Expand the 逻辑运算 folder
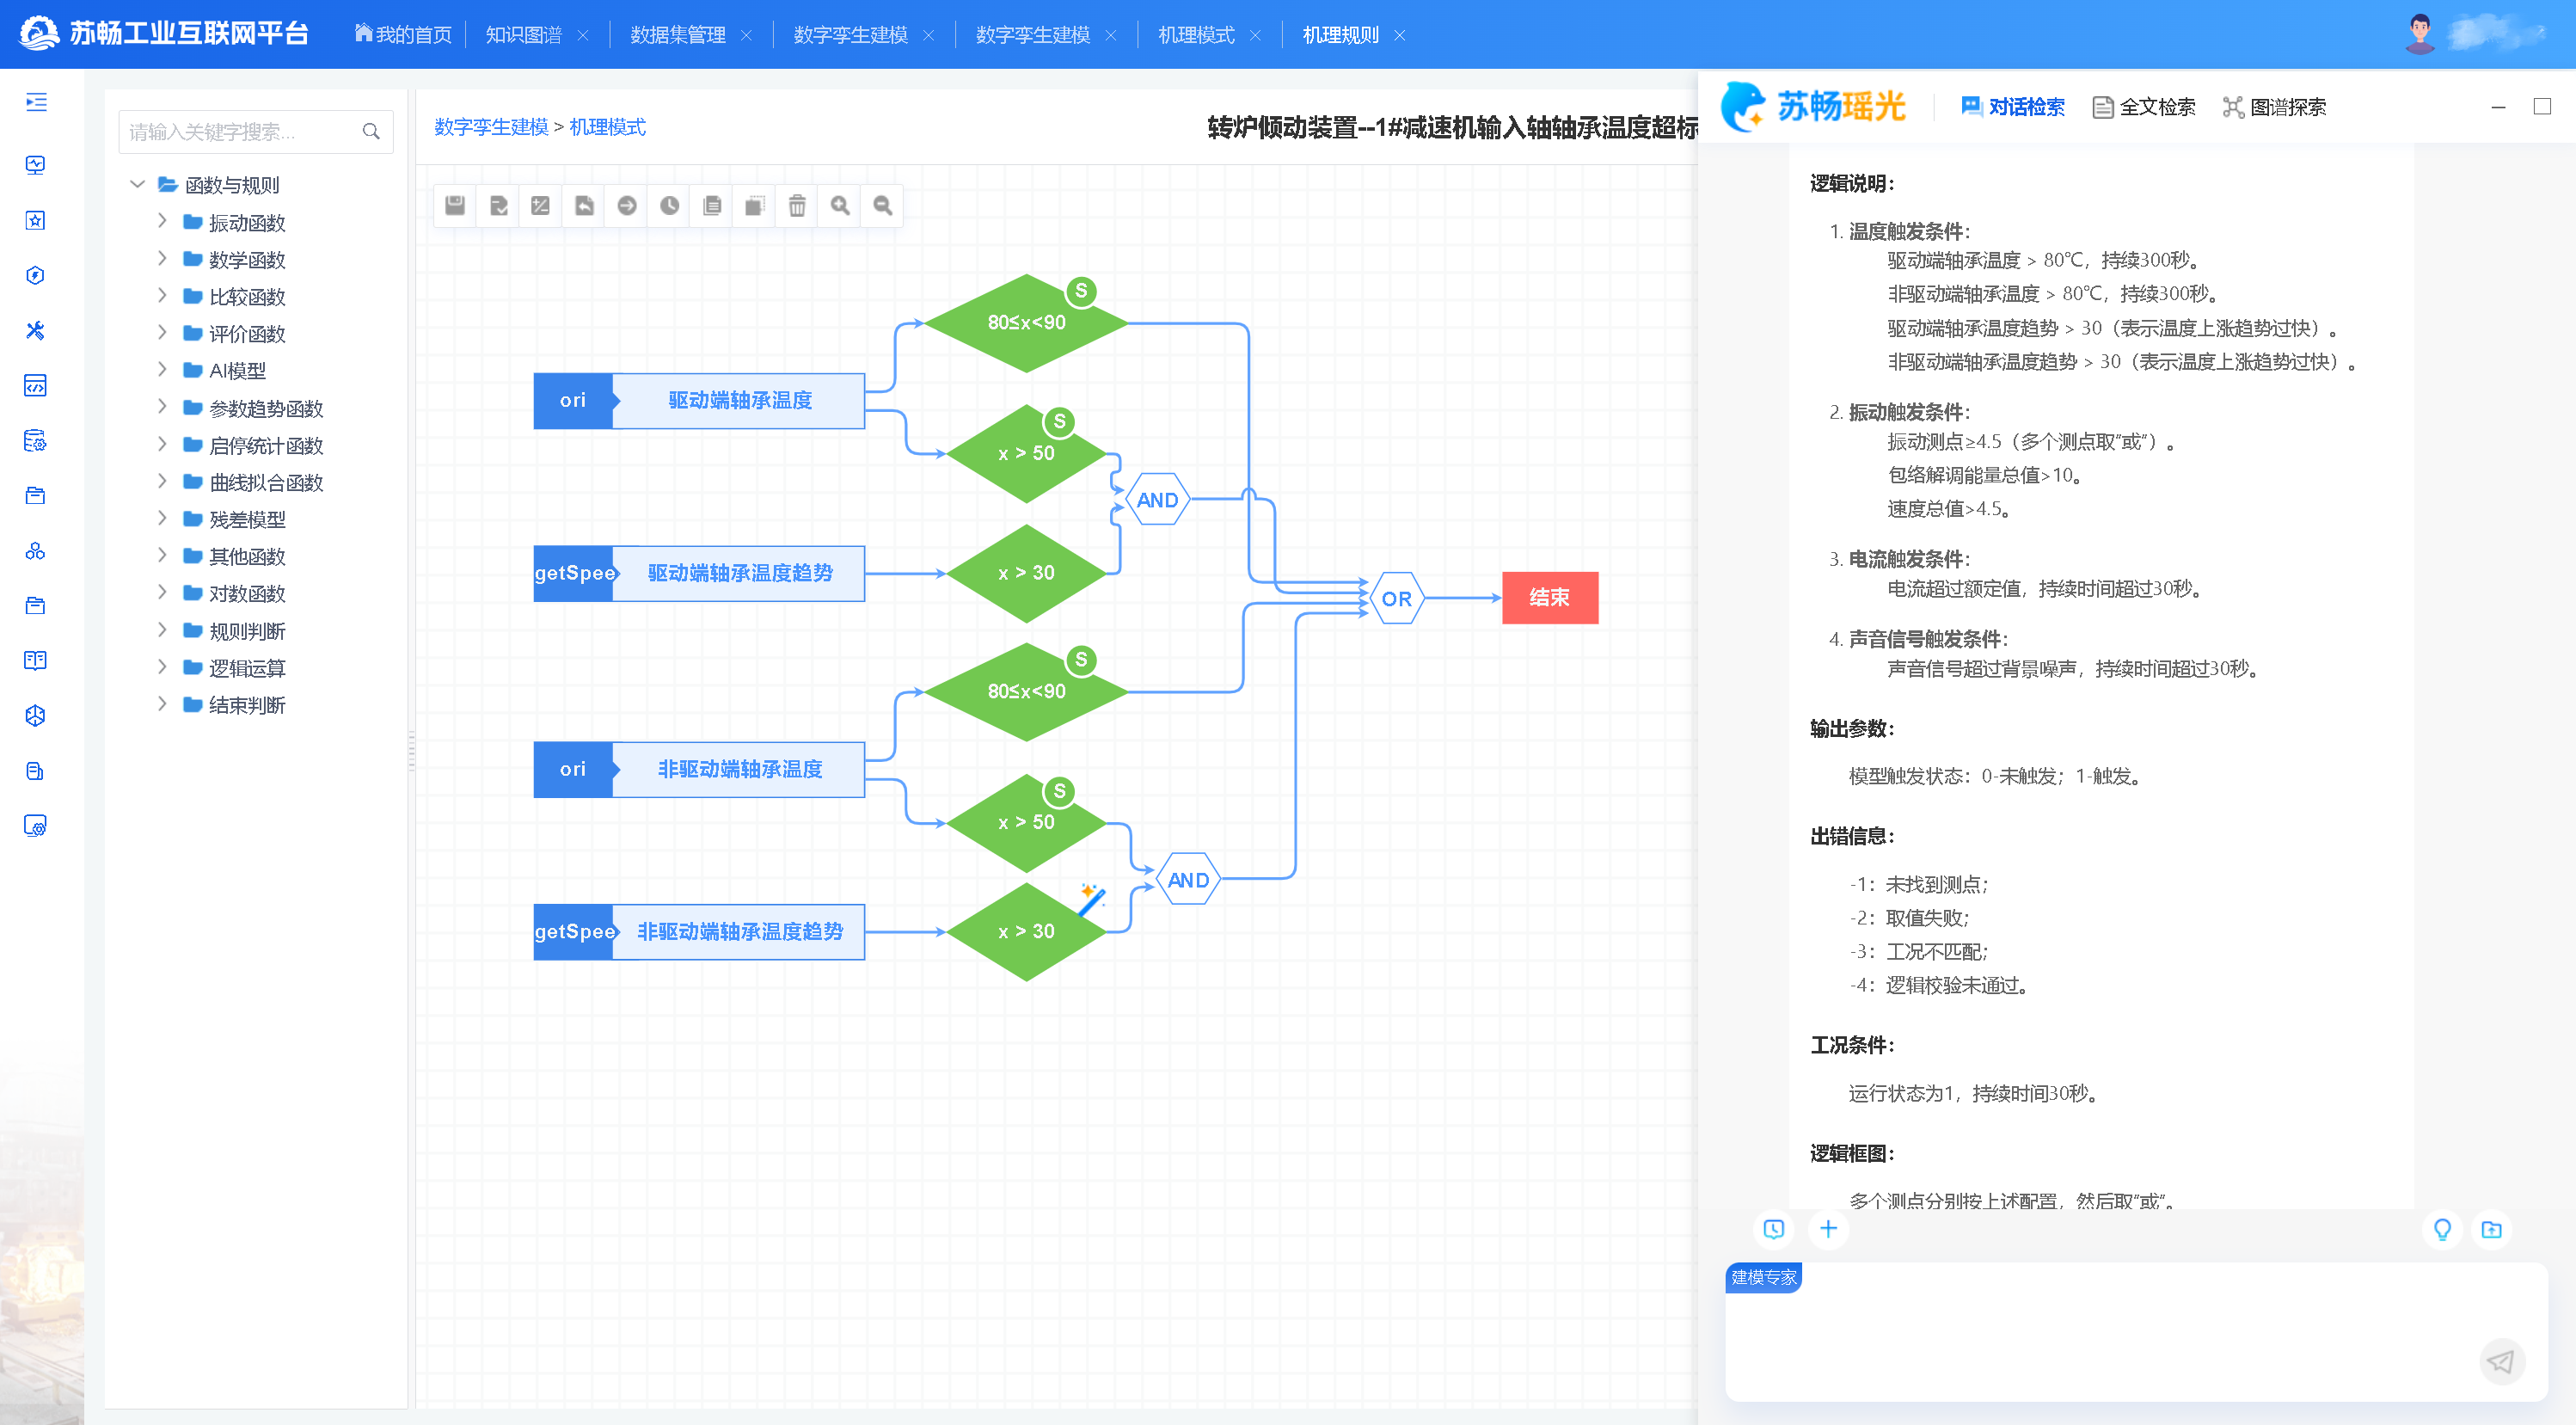The image size is (2576, 1425). coord(162,667)
